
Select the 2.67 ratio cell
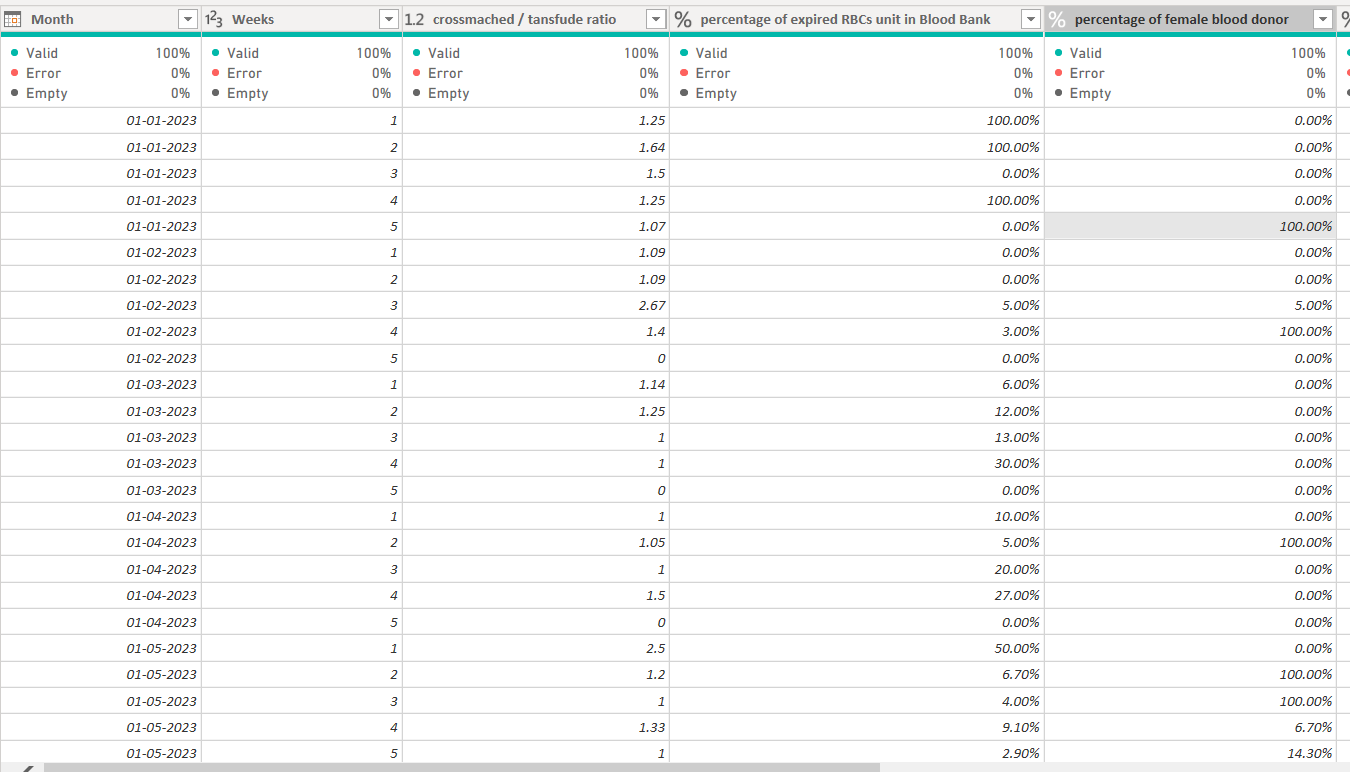pos(536,305)
